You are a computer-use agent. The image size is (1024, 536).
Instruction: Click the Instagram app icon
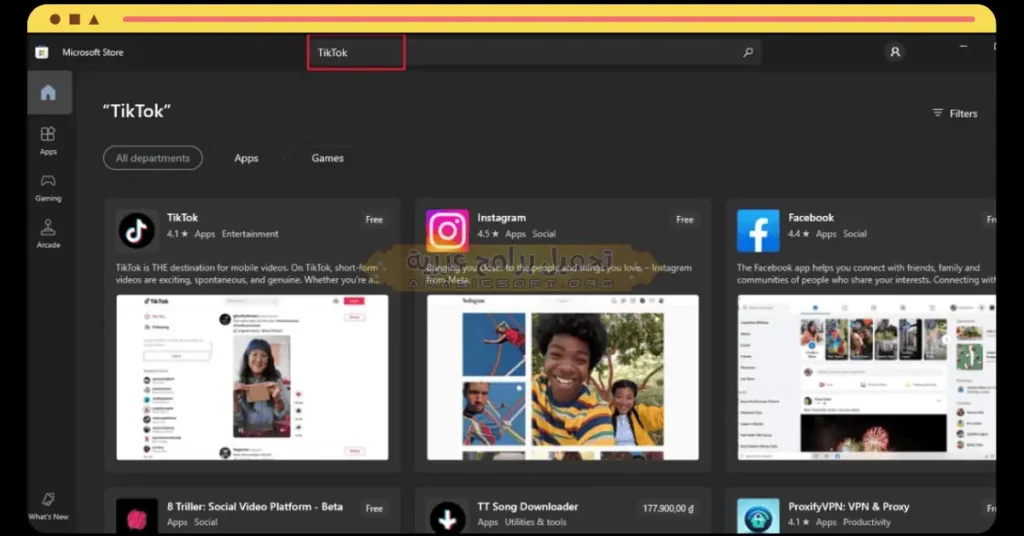pos(447,230)
